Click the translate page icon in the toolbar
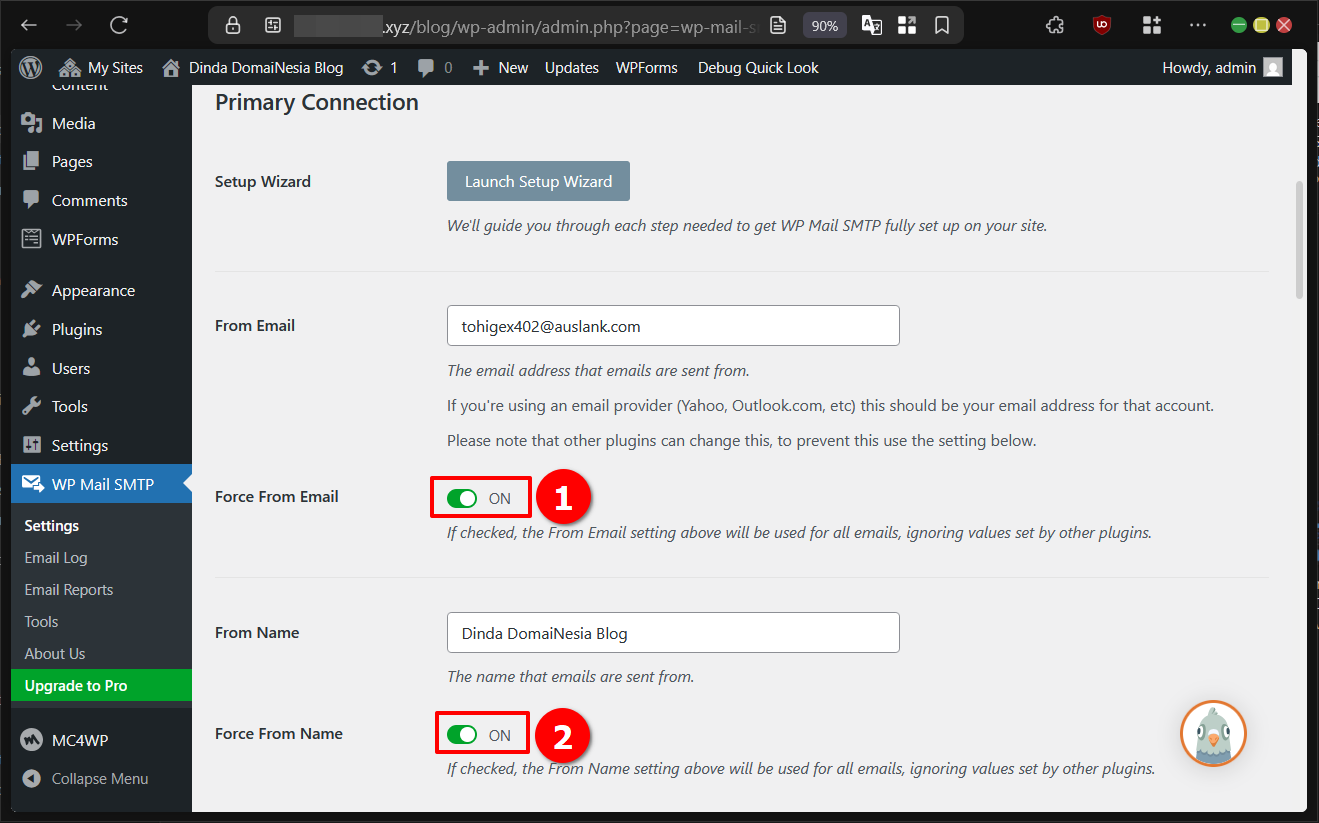 [871, 25]
